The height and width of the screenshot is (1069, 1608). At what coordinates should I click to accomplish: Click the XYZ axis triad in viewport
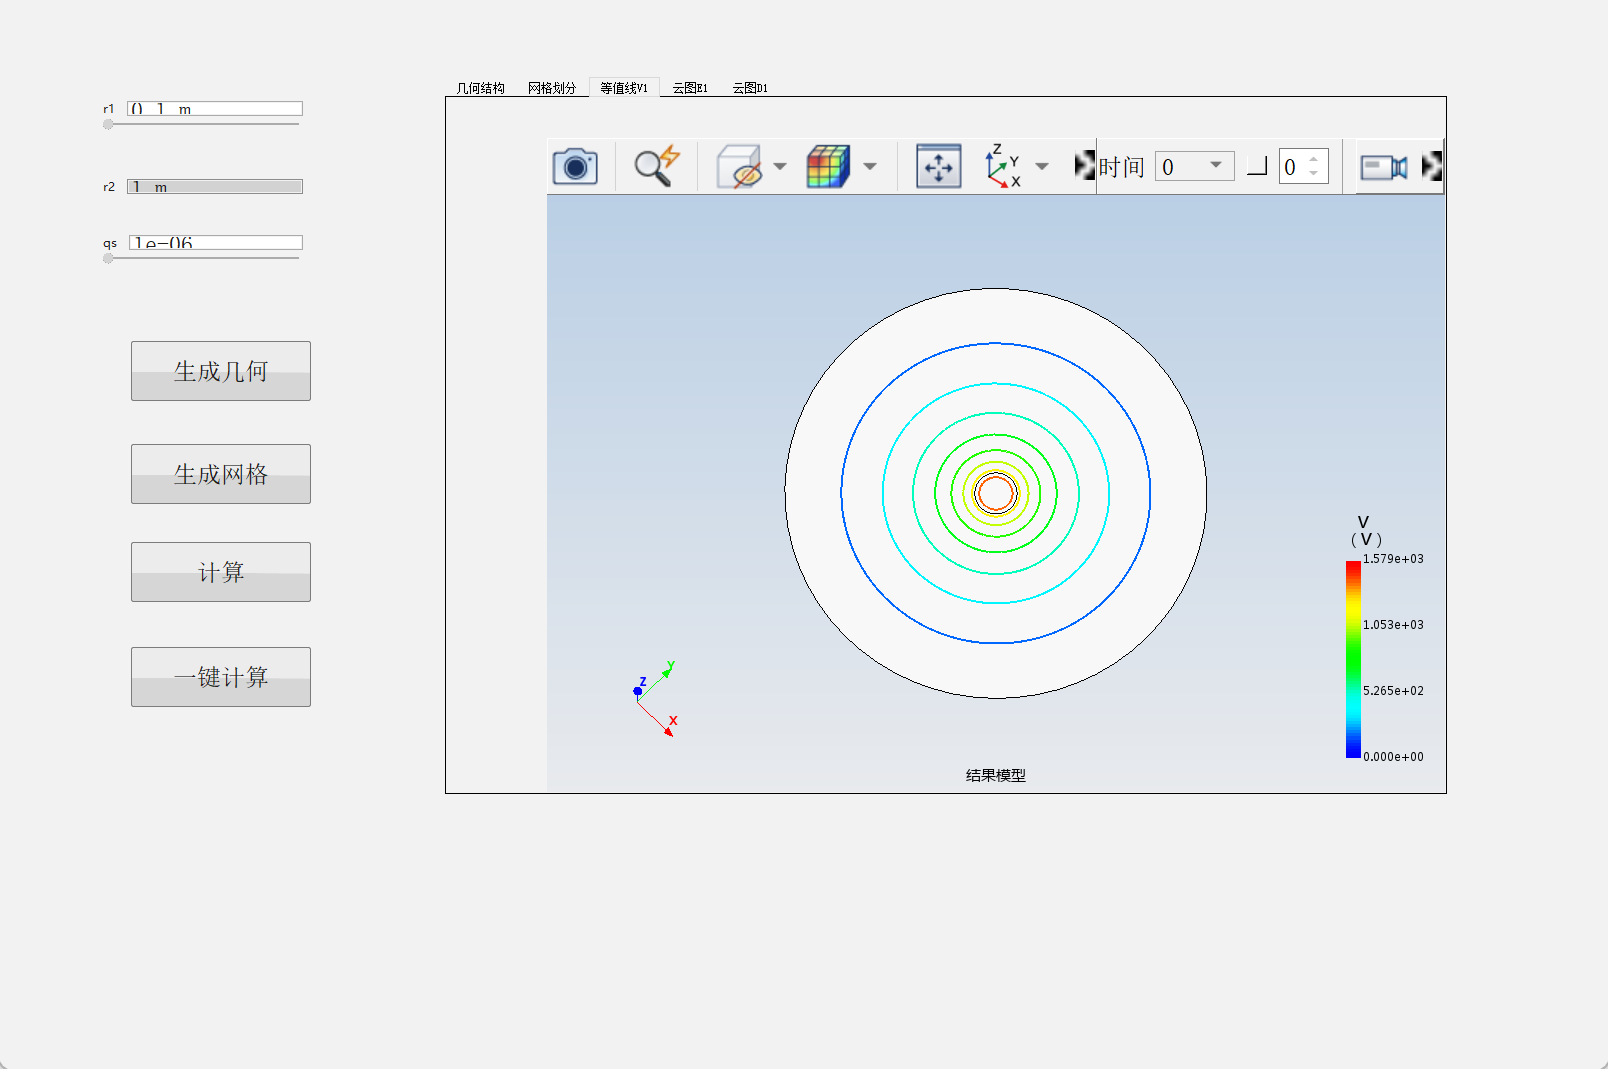point(656,699)
